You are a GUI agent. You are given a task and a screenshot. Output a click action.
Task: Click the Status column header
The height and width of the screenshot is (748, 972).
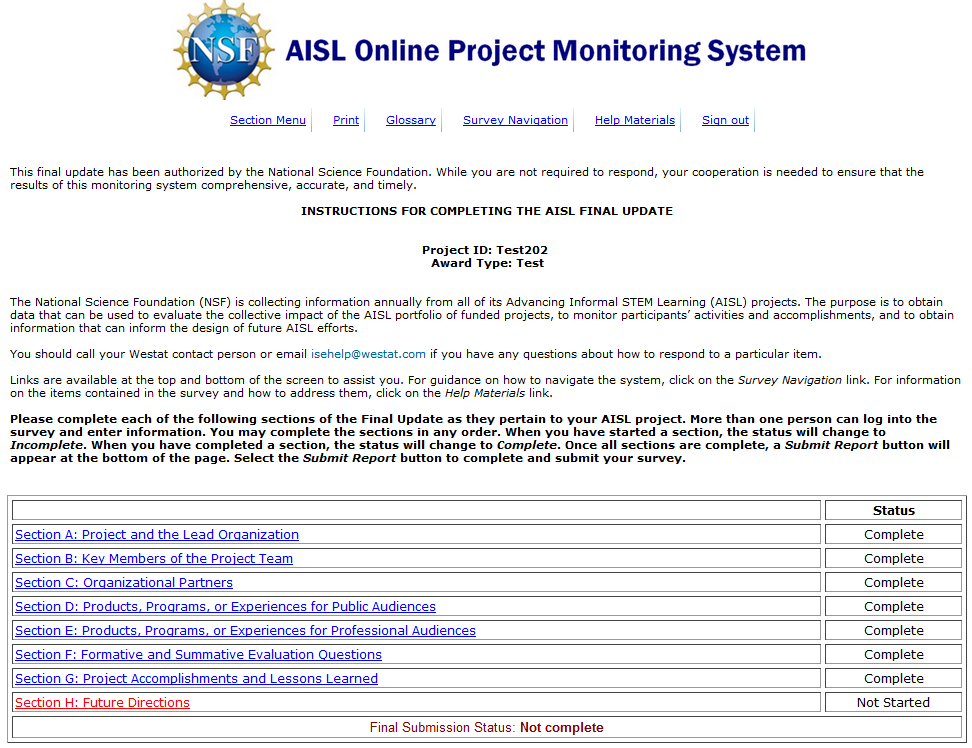tap(893, 511)
